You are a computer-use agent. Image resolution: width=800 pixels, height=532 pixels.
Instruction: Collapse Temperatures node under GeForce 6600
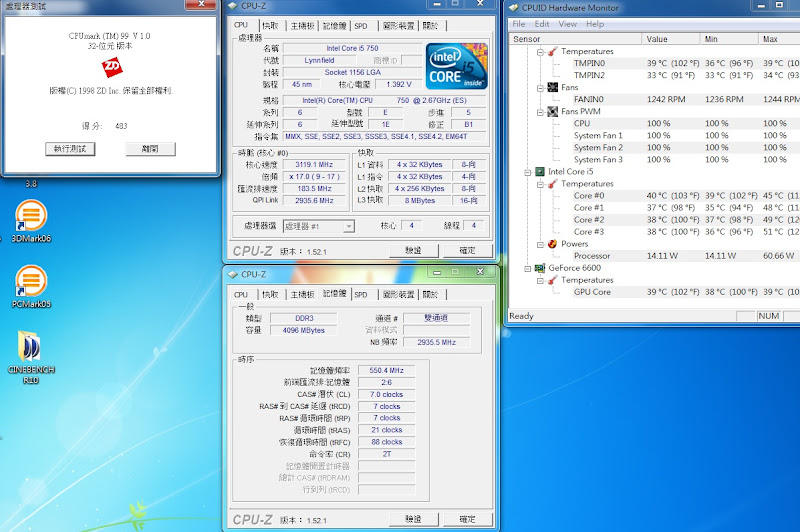click(x=540, y=281)
